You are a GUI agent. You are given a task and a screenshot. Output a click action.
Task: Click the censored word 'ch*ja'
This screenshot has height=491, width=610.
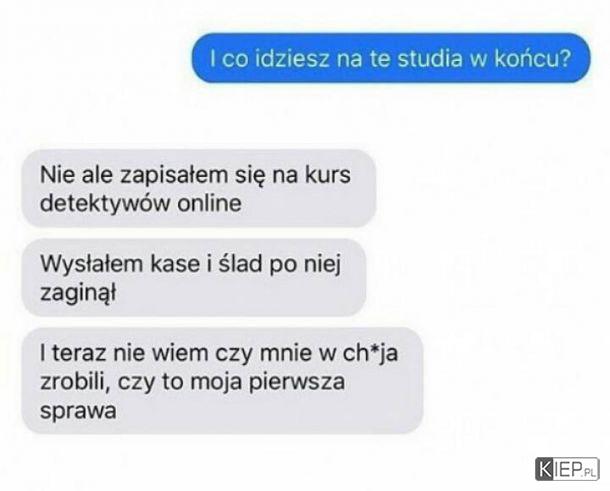(x=370, y=354)
